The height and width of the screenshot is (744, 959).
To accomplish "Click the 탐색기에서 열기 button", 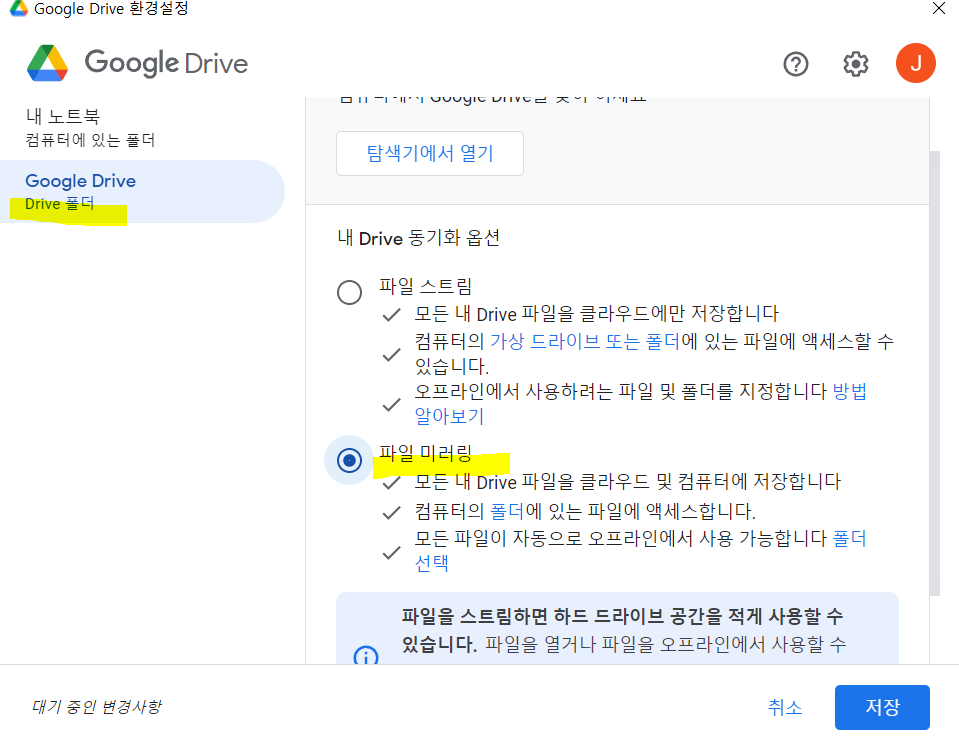I will 429,154.
